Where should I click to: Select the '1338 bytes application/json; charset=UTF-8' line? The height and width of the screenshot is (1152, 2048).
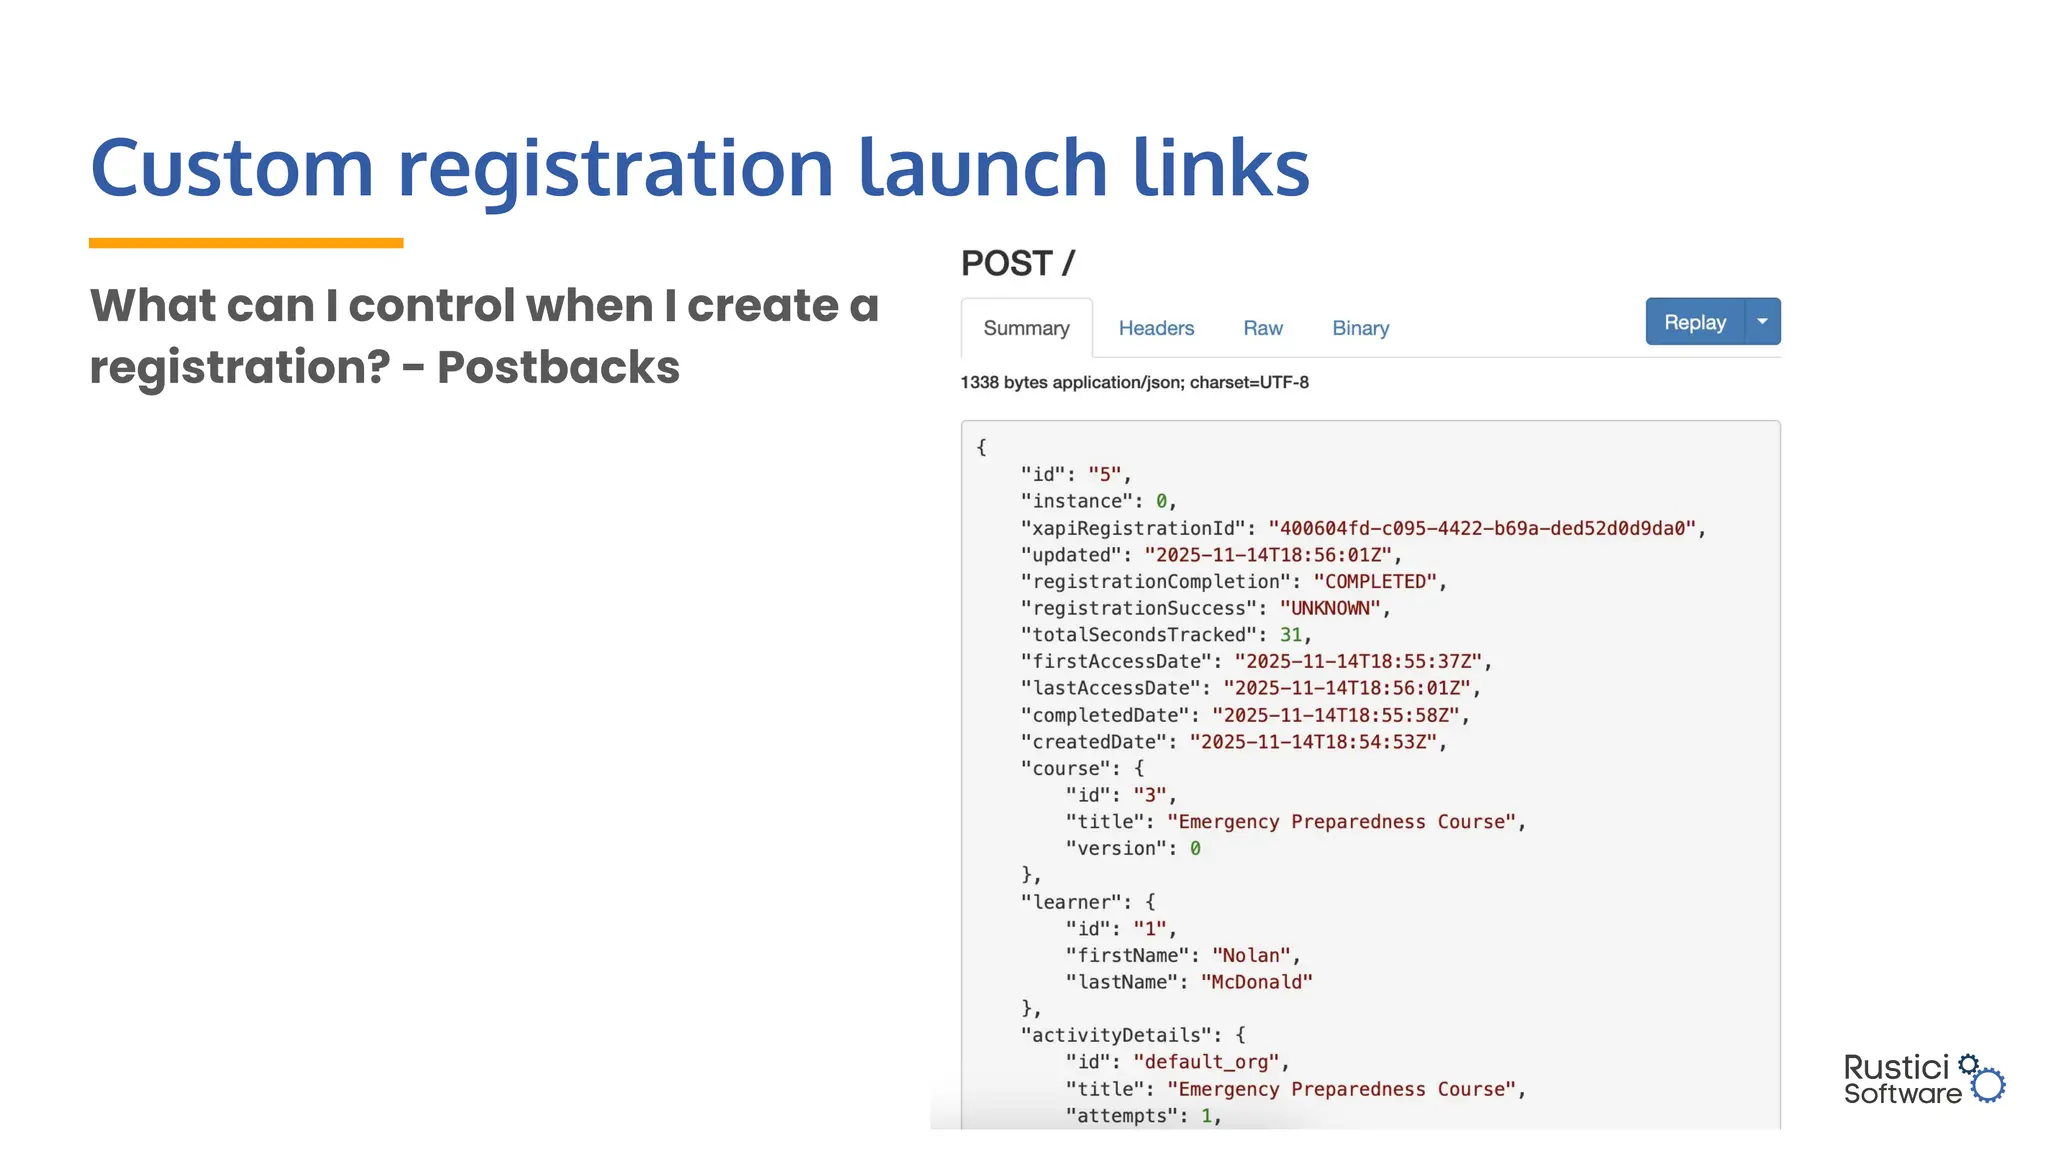pyautogui.click(x=1134, y=382)
